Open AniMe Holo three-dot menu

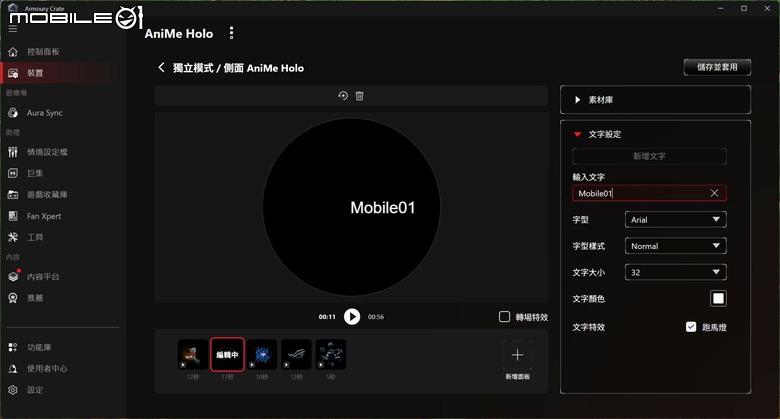point(231,33)
